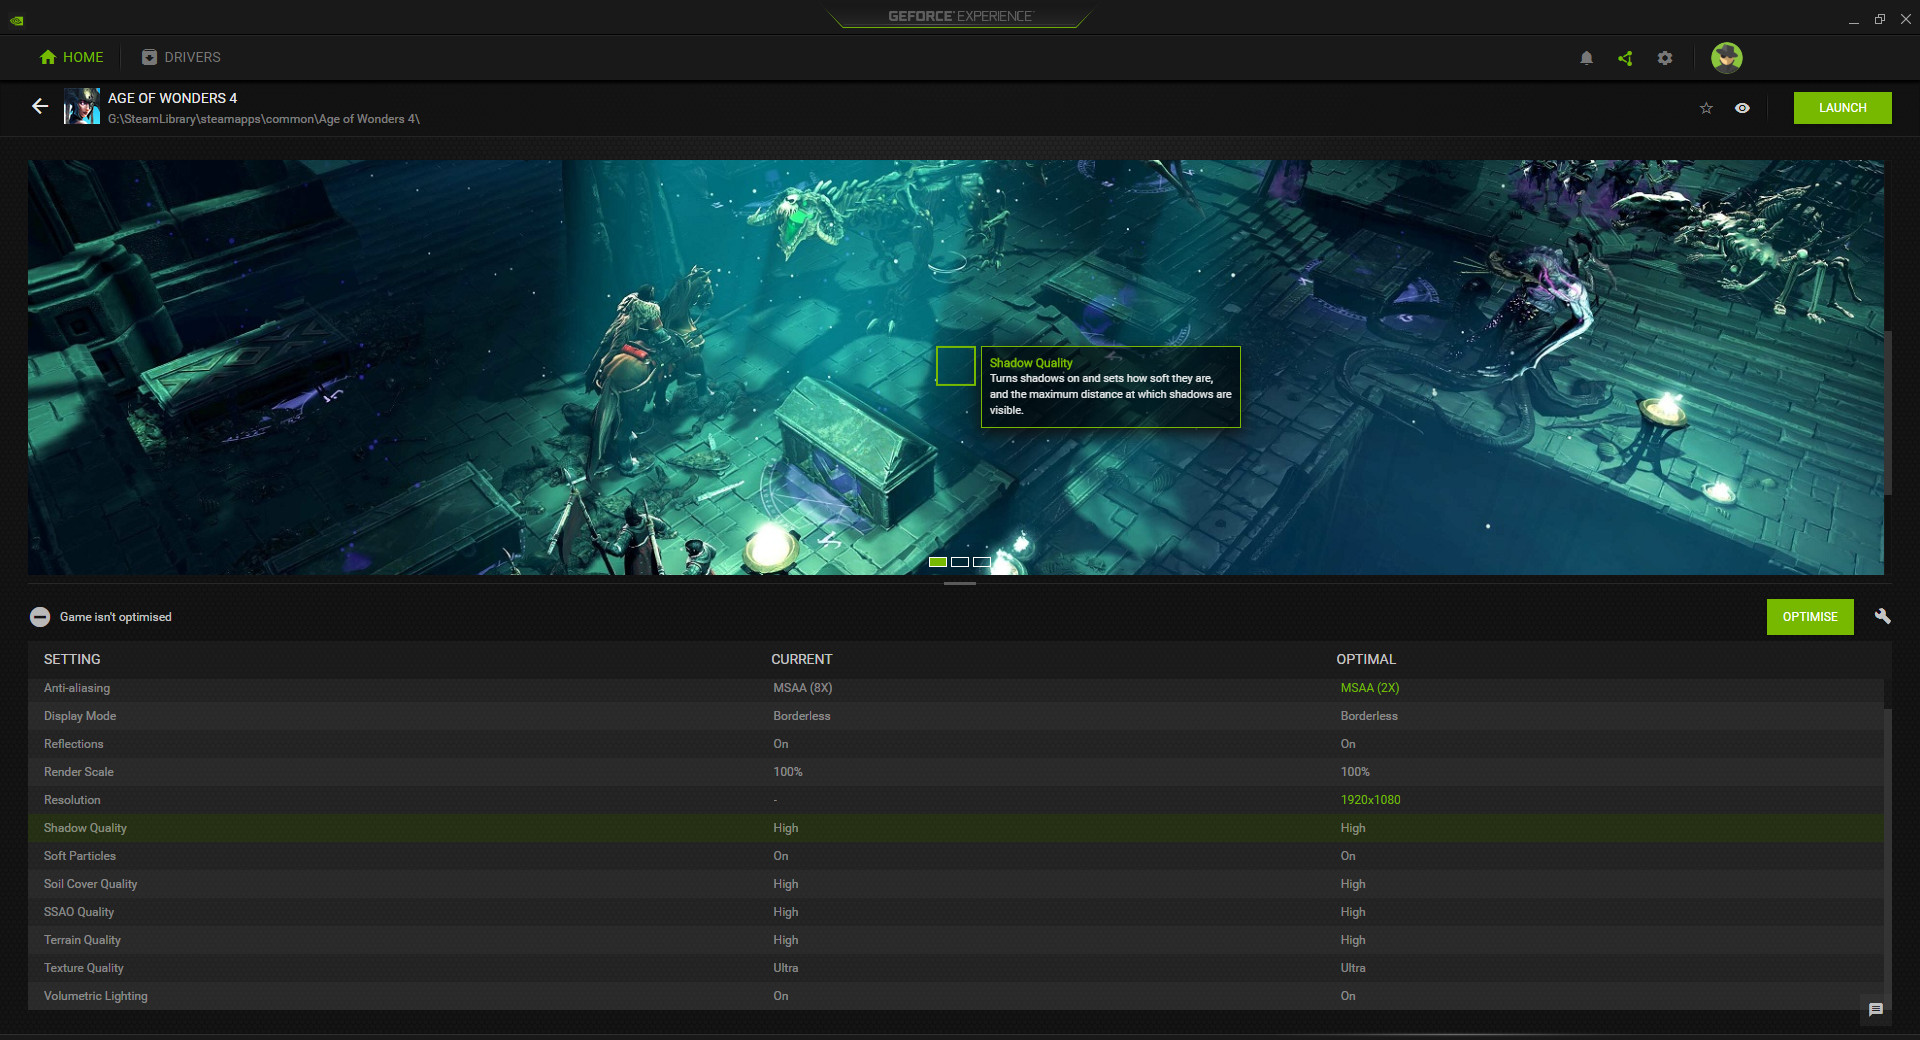Toggle the favorite star for Age of Wonders 4
Screen dimensions: 1920x1040
[x=1706, y=108]
